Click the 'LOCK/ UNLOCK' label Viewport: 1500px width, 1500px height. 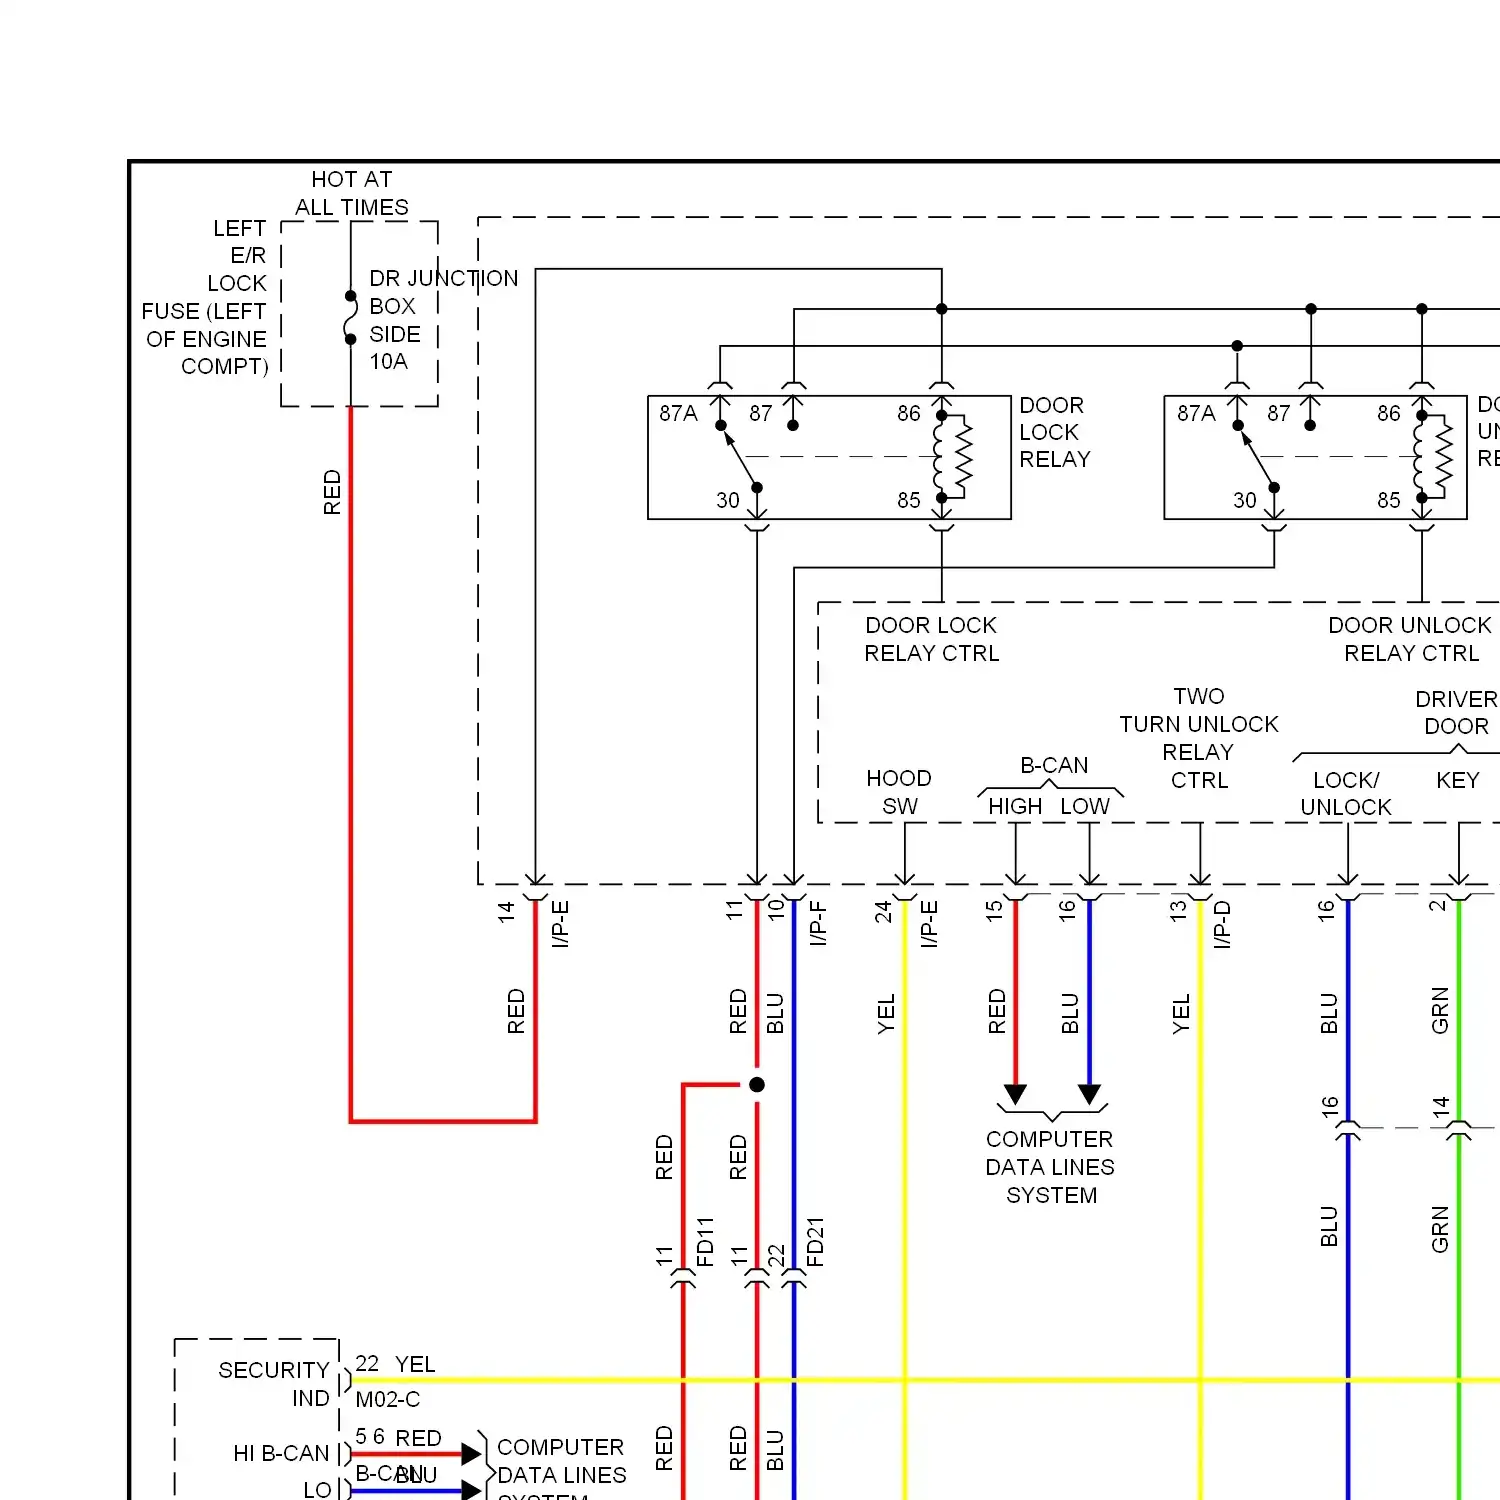1346,793
